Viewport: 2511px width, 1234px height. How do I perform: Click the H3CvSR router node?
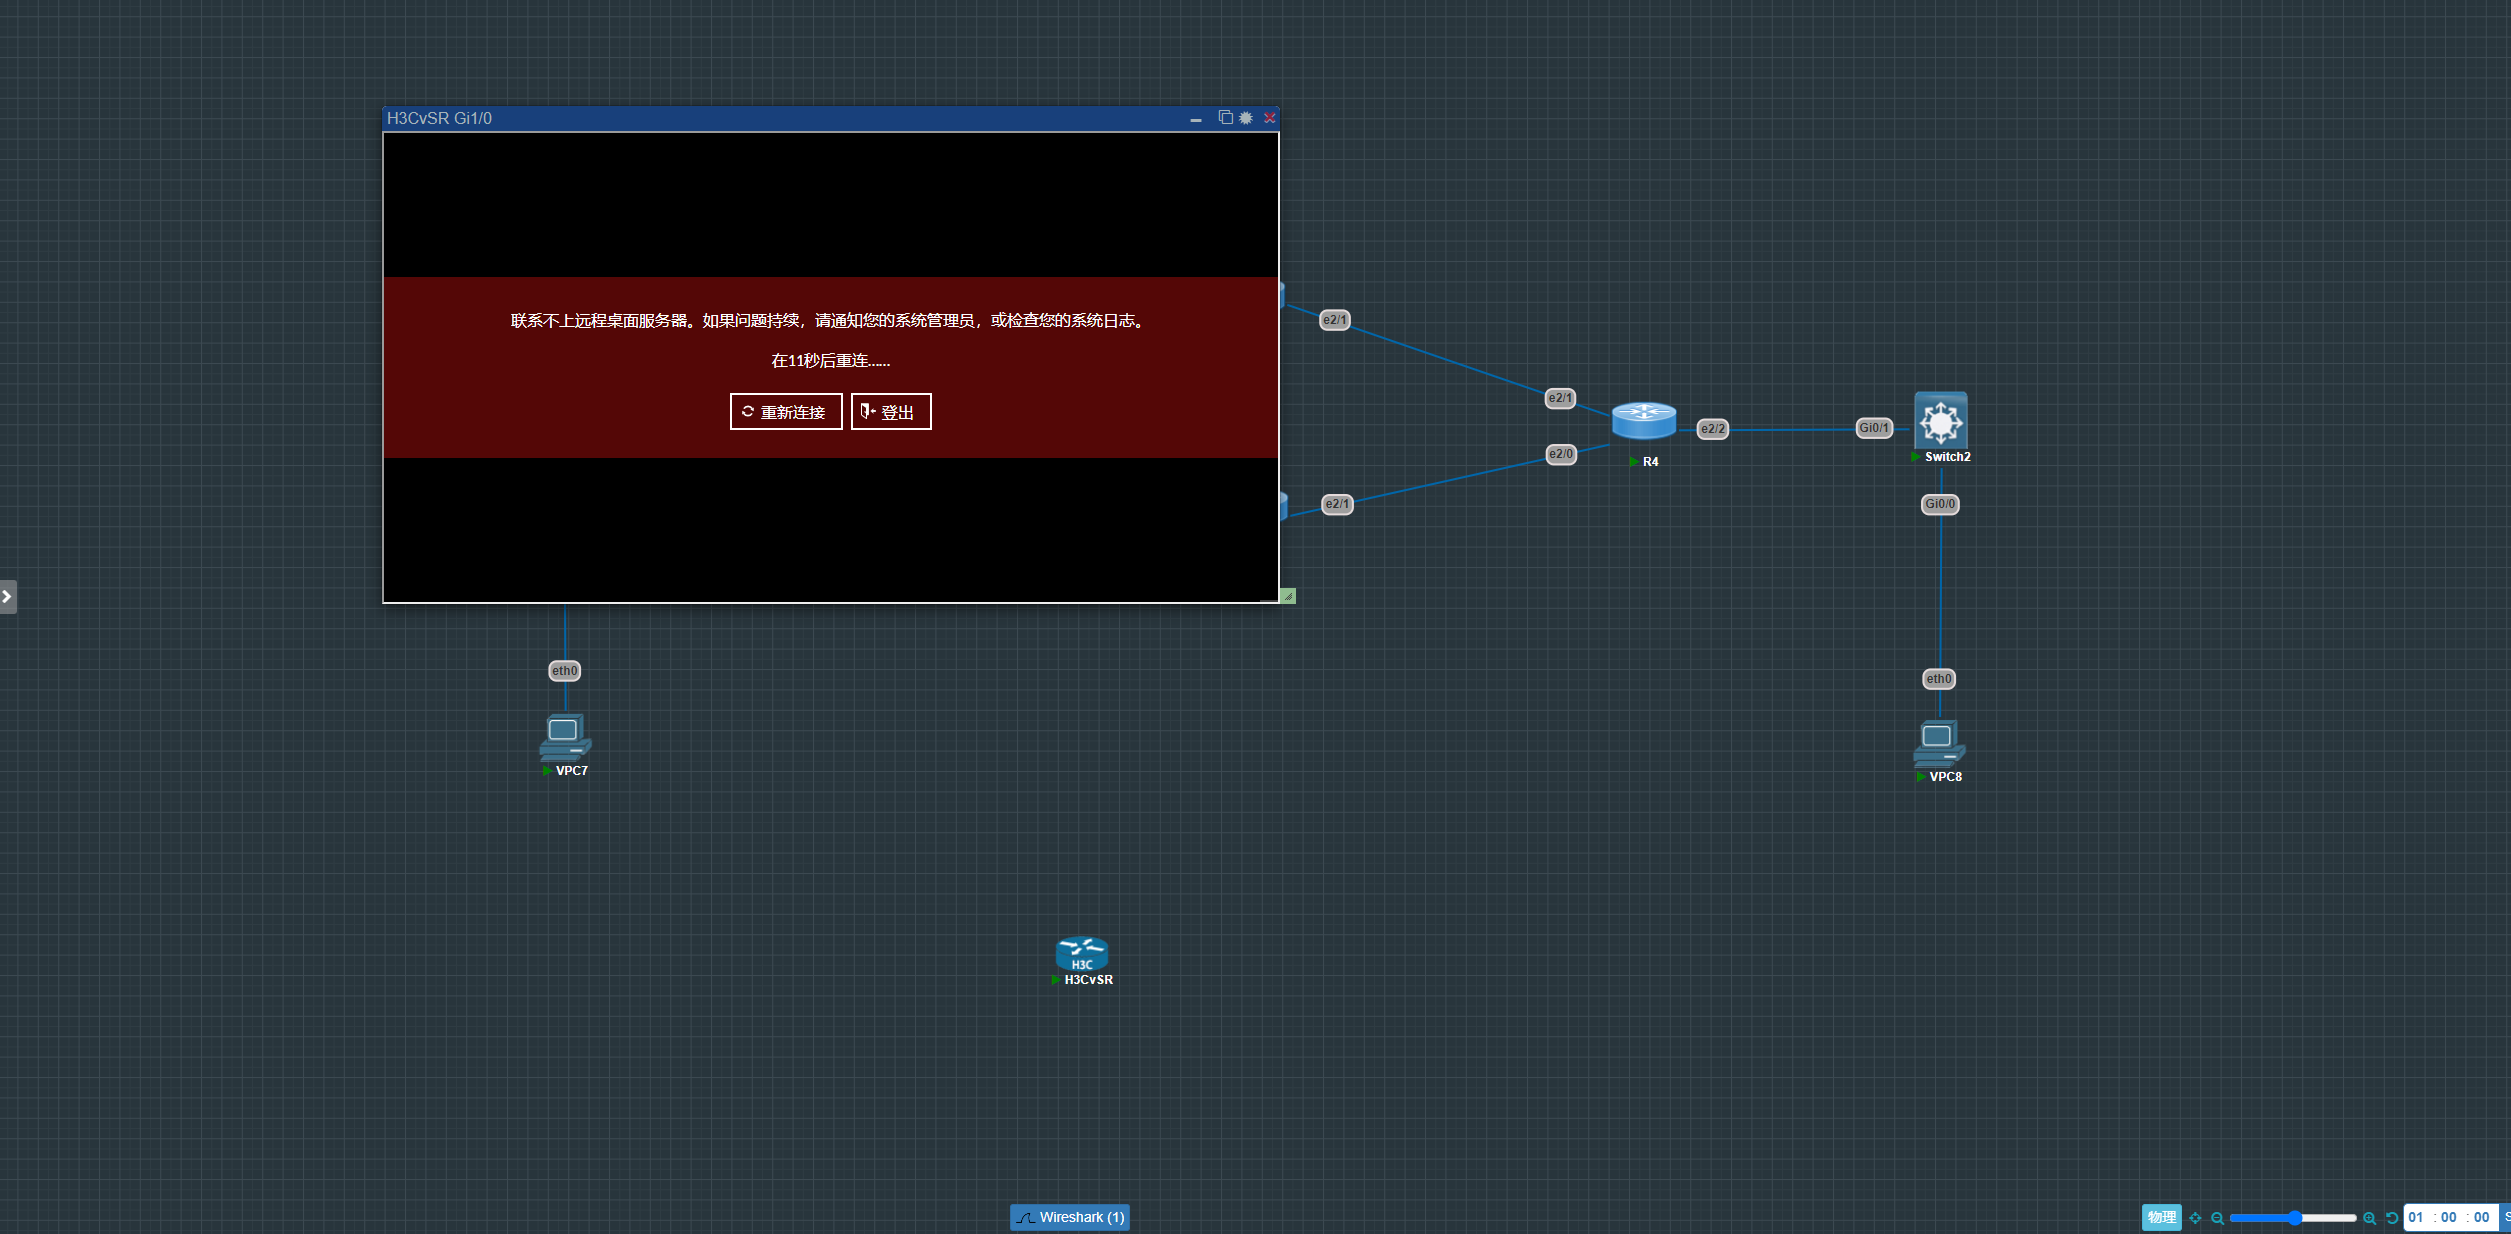[x=1082, y=955]
